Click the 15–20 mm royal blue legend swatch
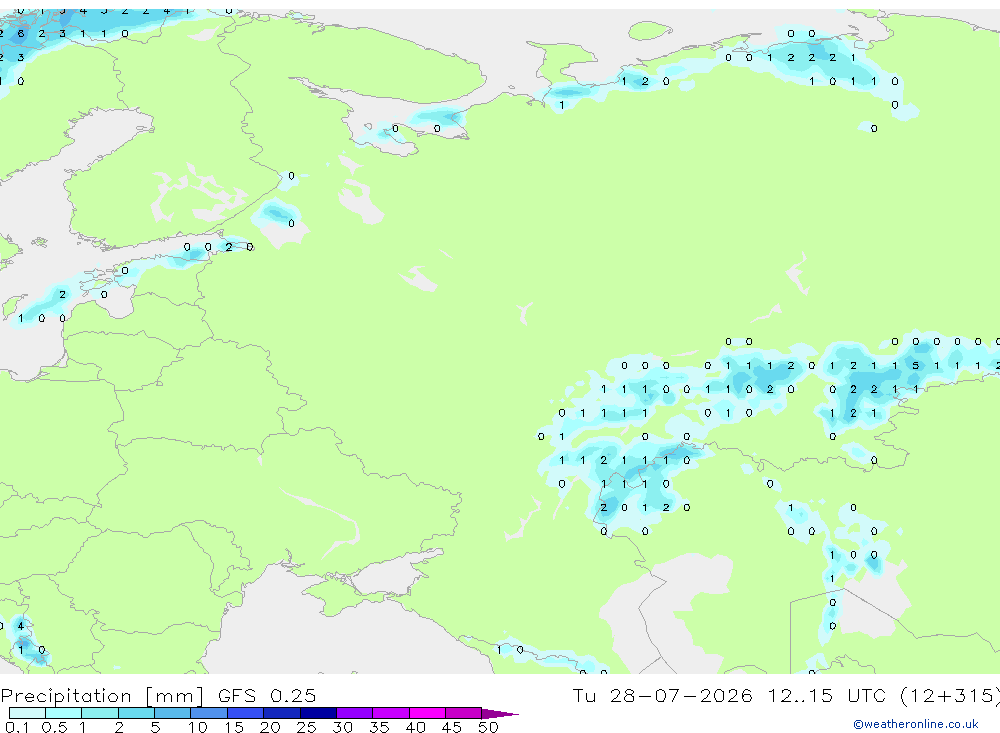This screenshot has height=733, width=1000. click(246, 713)
